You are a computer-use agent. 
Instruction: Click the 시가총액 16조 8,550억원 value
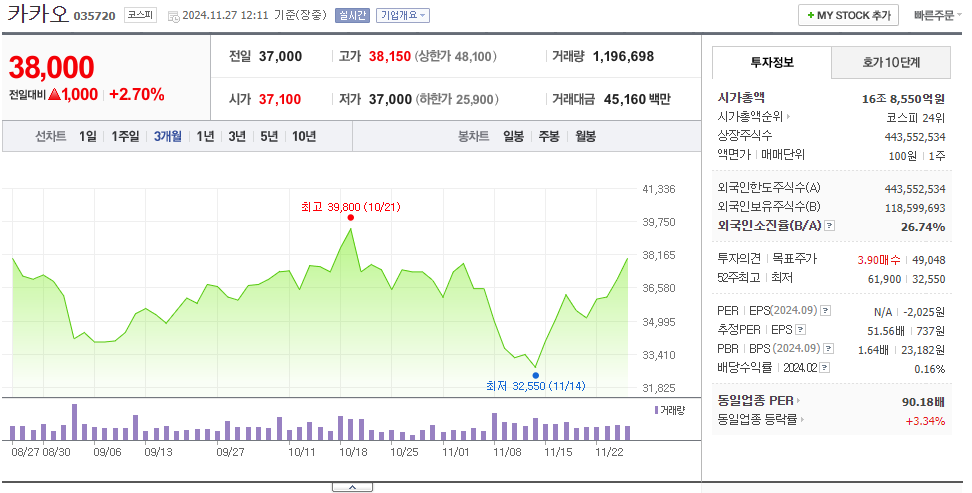903,99
